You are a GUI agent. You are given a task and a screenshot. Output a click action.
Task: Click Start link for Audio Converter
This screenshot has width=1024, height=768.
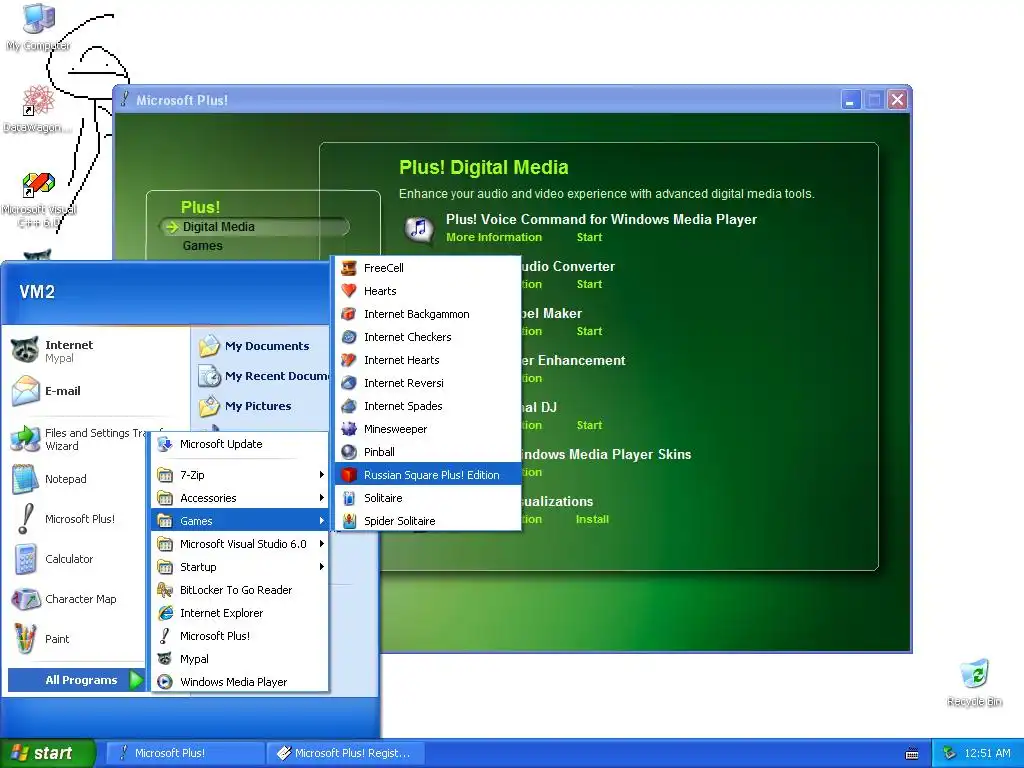pos(589,284)
